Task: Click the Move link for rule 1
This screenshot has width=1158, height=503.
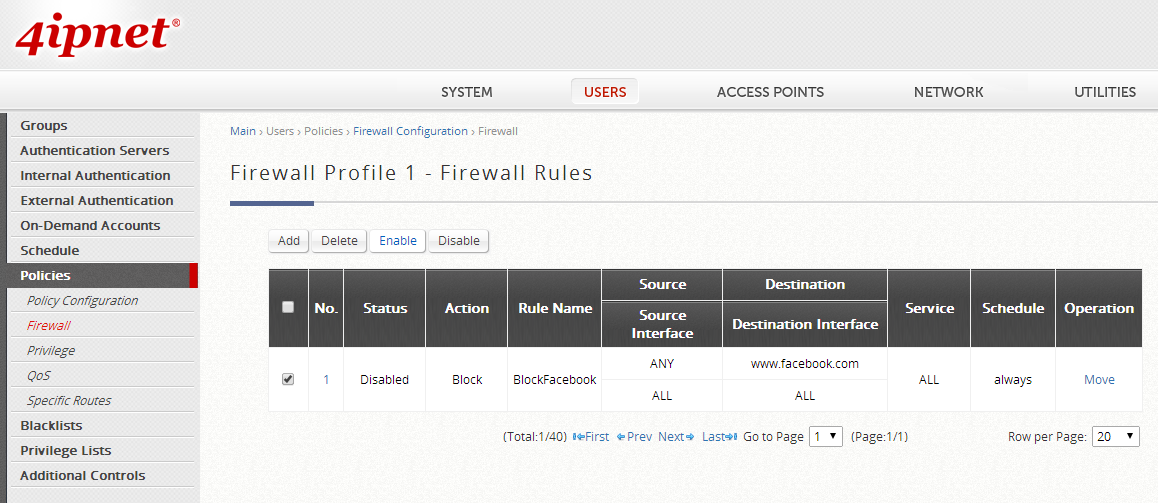Action: click(x=1099, y=380)
